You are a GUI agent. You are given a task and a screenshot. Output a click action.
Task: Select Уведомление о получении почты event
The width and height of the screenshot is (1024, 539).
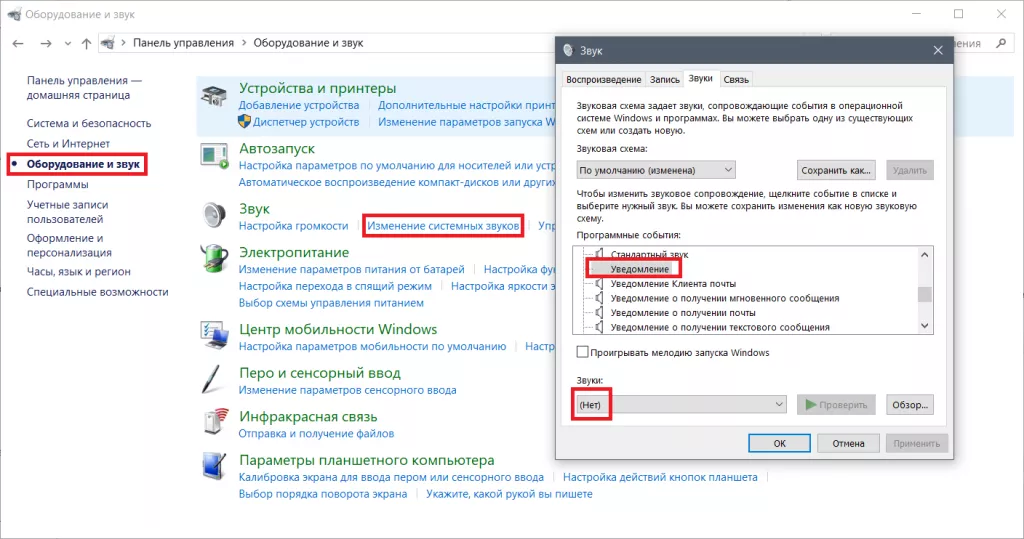[x=683, y=312]
